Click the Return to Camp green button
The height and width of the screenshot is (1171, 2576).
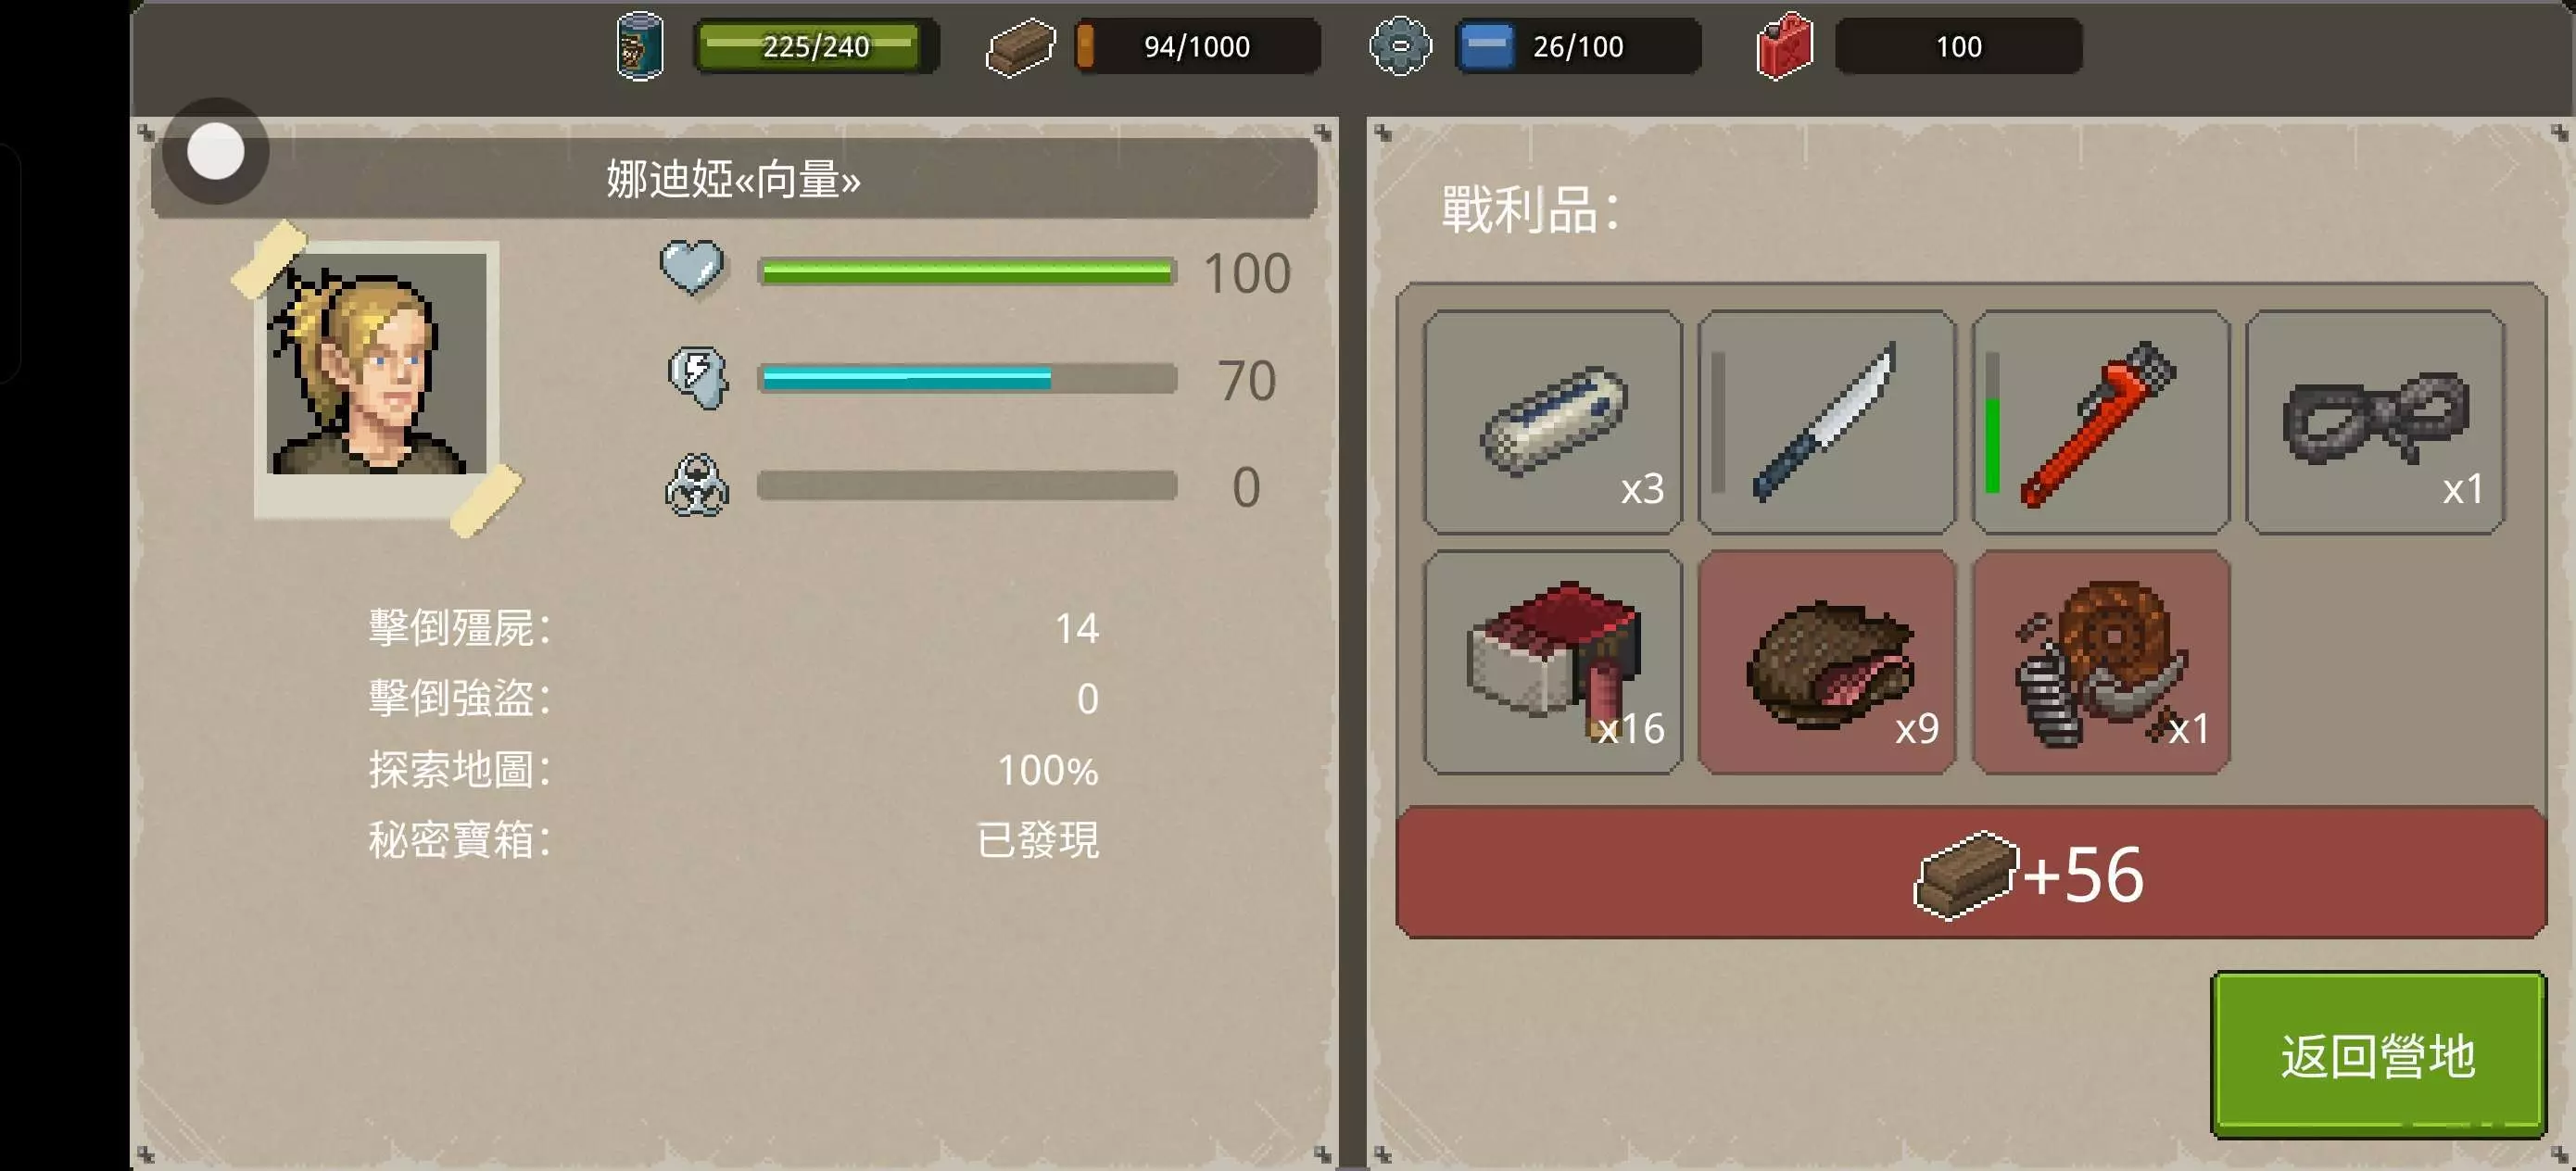point(2378,1054)
